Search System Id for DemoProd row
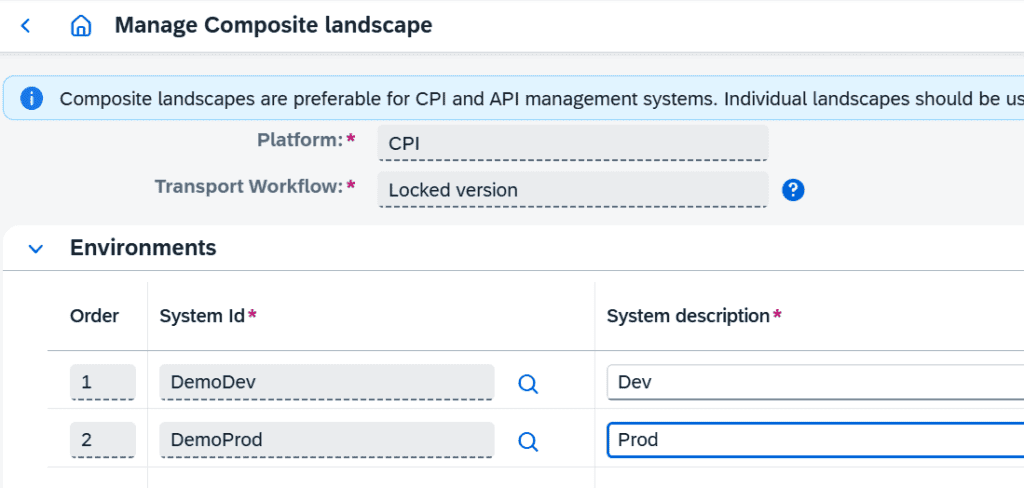The height and width of the screenshot is (488, 1024). click(528, 442)
